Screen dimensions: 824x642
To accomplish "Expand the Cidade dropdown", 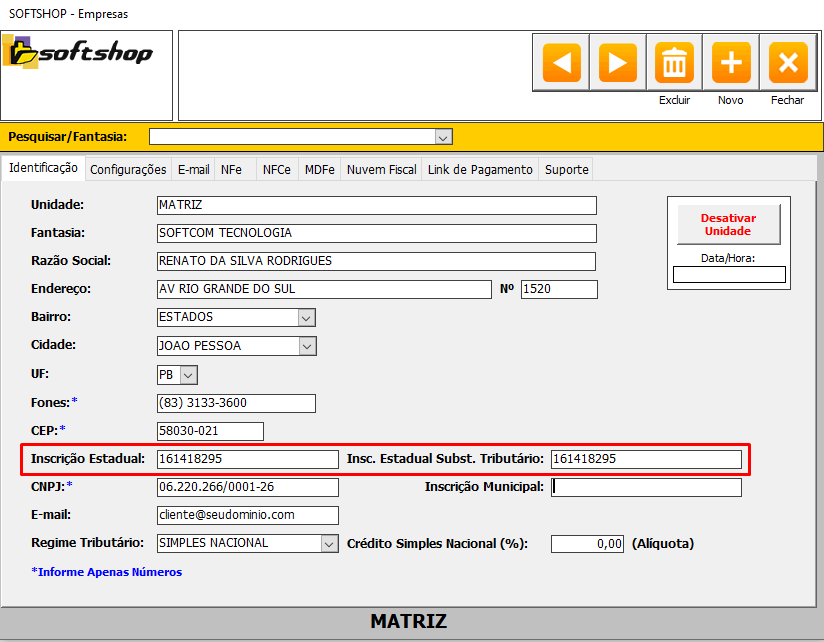I will click(307, 346).
